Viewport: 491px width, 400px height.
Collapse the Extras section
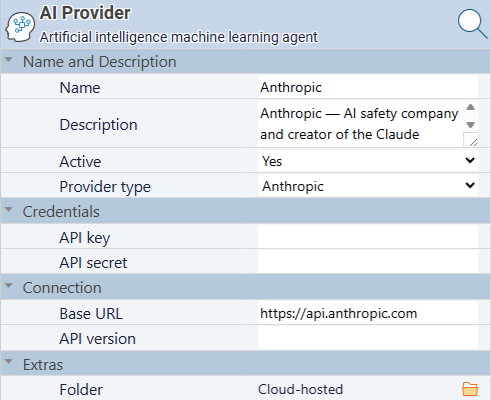click(x=9, y=362)
